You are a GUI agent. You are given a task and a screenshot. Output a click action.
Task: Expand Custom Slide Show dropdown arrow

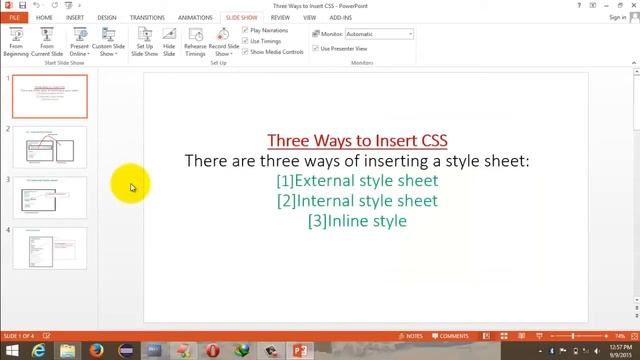tap(116, 54)
